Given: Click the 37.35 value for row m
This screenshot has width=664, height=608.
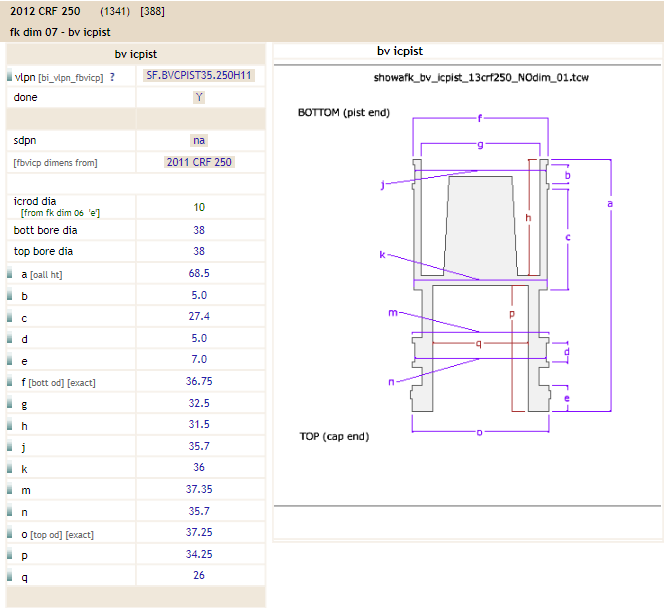Looking at the screenshot, I should click(199, 489).
